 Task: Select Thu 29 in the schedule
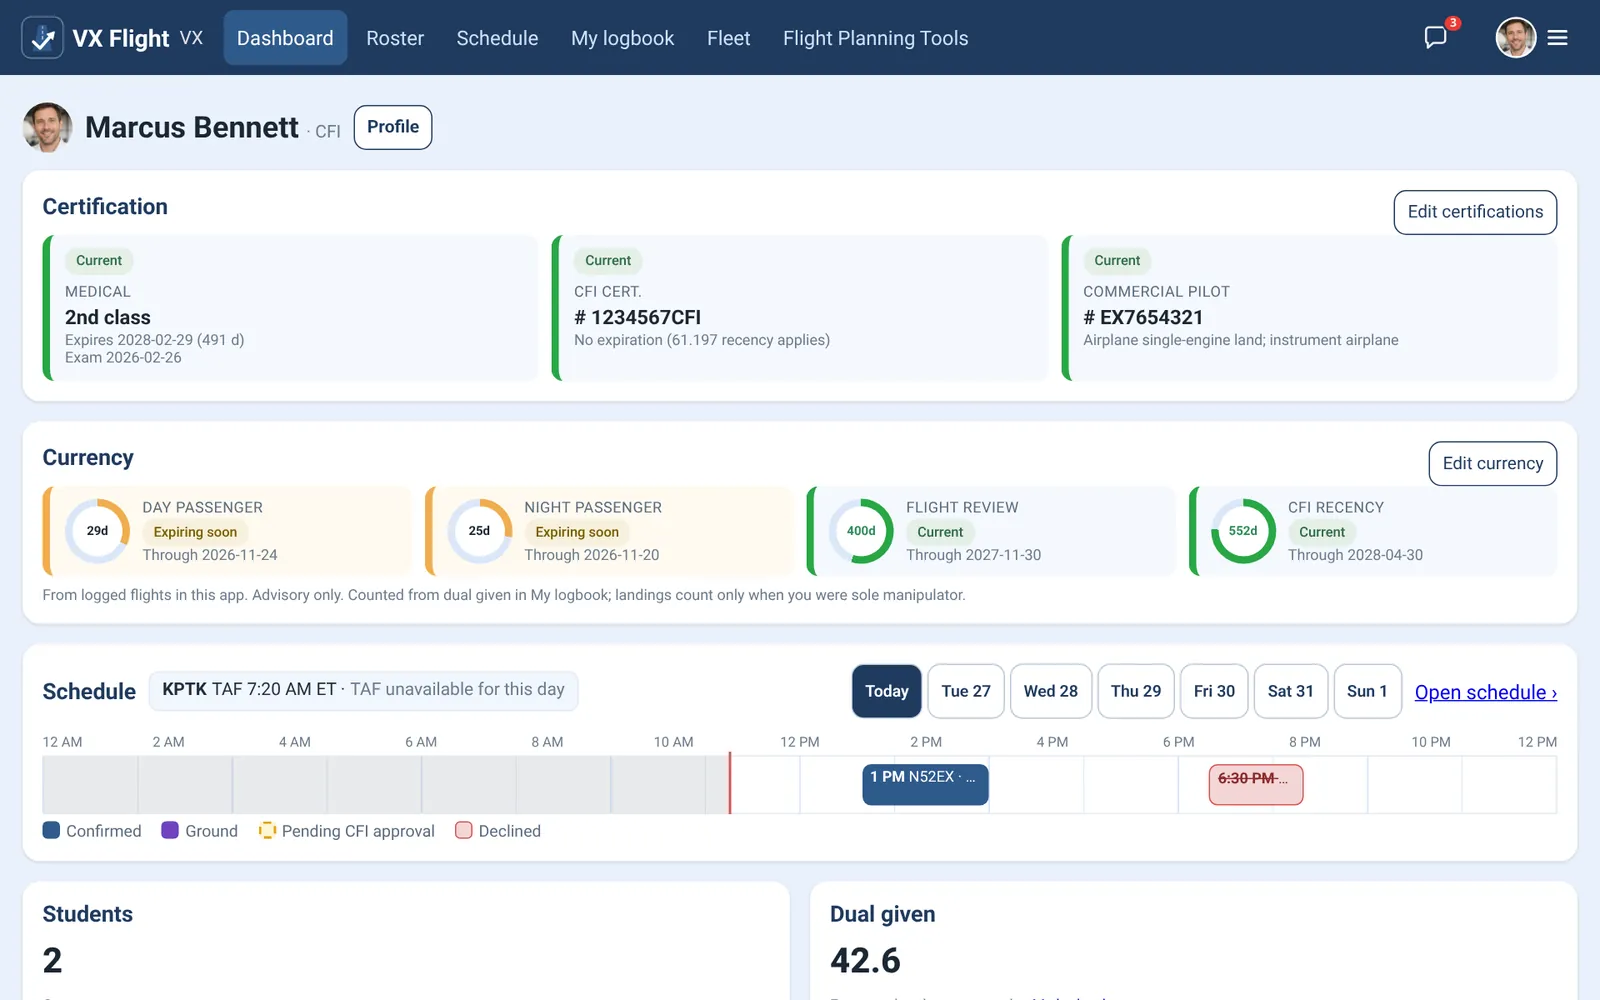[1136, 691]
